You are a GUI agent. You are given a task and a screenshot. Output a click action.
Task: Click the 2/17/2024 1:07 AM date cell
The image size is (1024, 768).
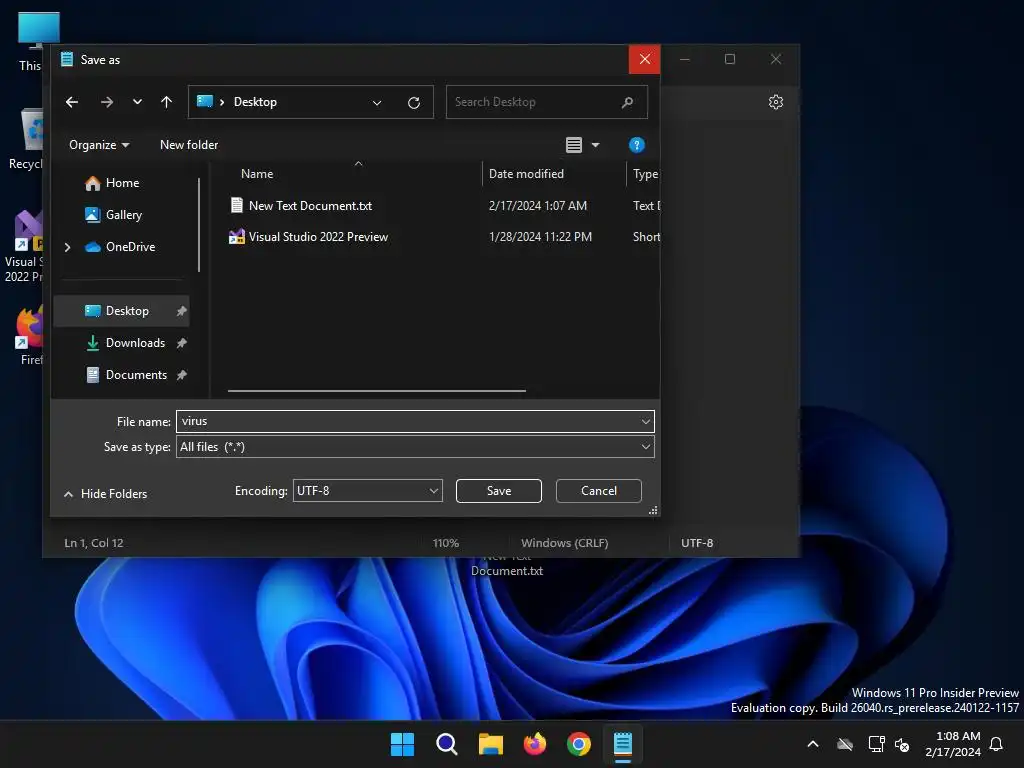(x=537, y=206)
